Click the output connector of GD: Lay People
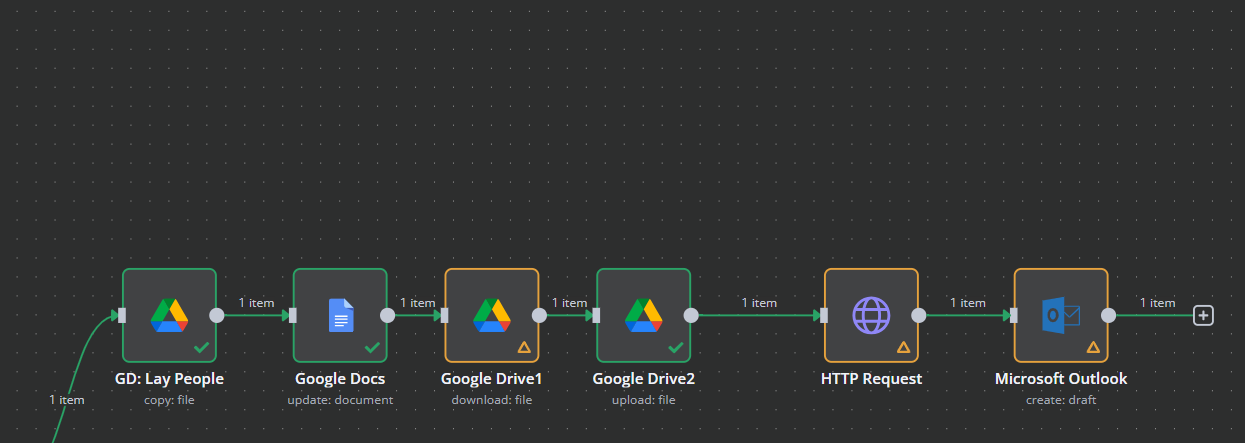 click(217, 315)
